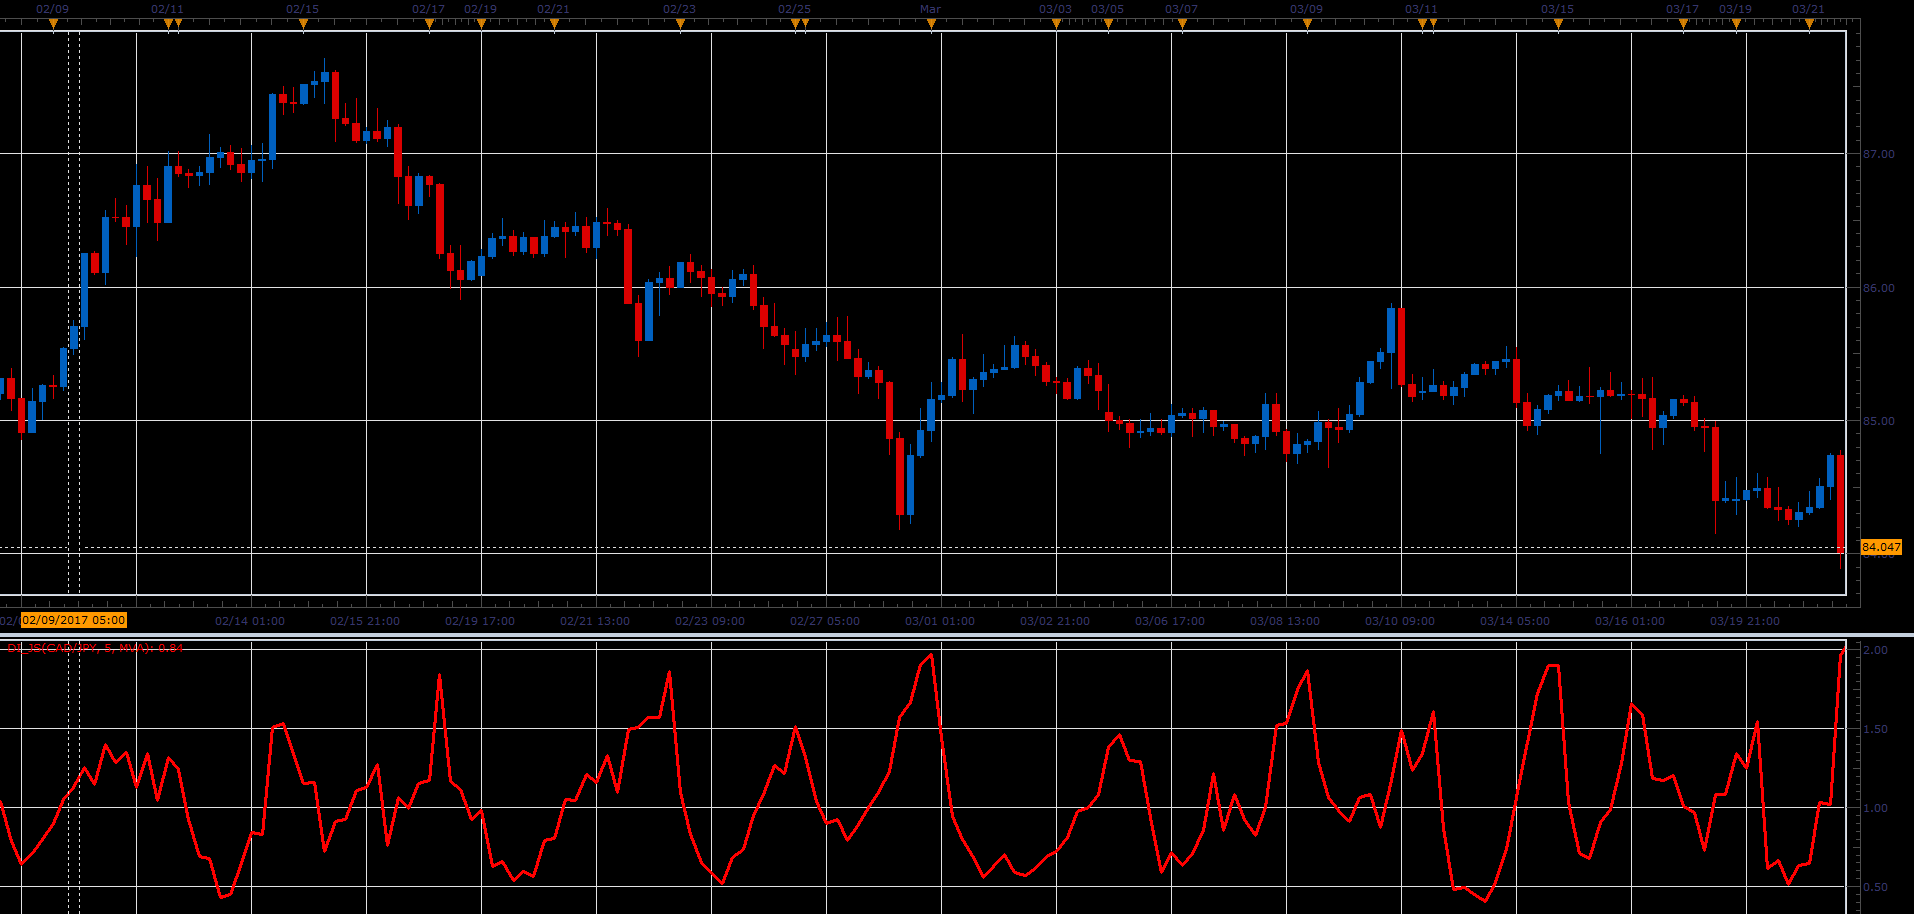This screenshot has width=1914, height=914.
Task: Click the 1.00 indicator scale value
Action: (x=1876, y=808)
